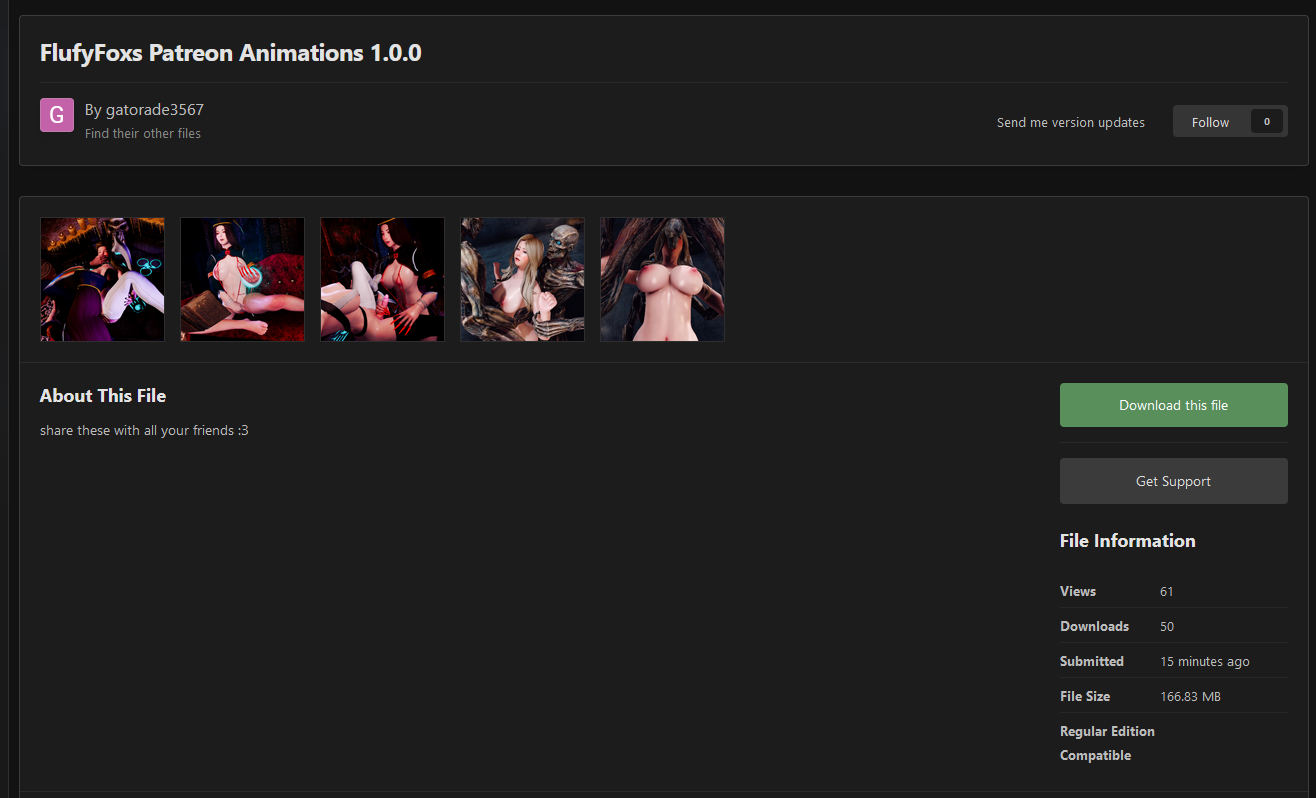The width and height of the screenshot is (1316, 798).
Task: Click the About This File heading
Action: click(103, 396)
